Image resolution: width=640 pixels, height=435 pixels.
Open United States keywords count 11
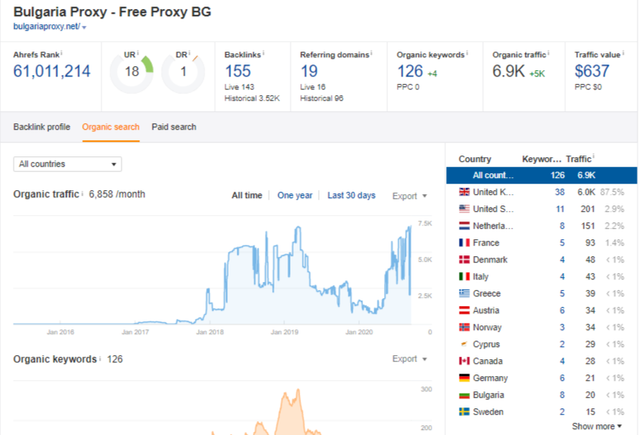[x=560, y=209]
